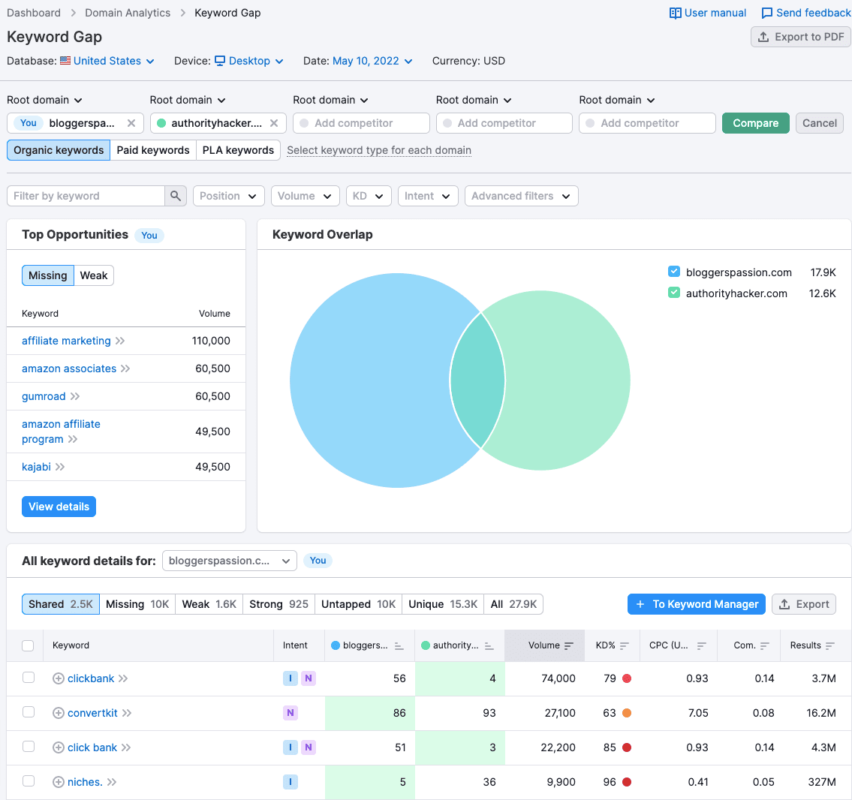Click Select keyword type for each domain
852x800 pixels.
[x=379, y=150]
